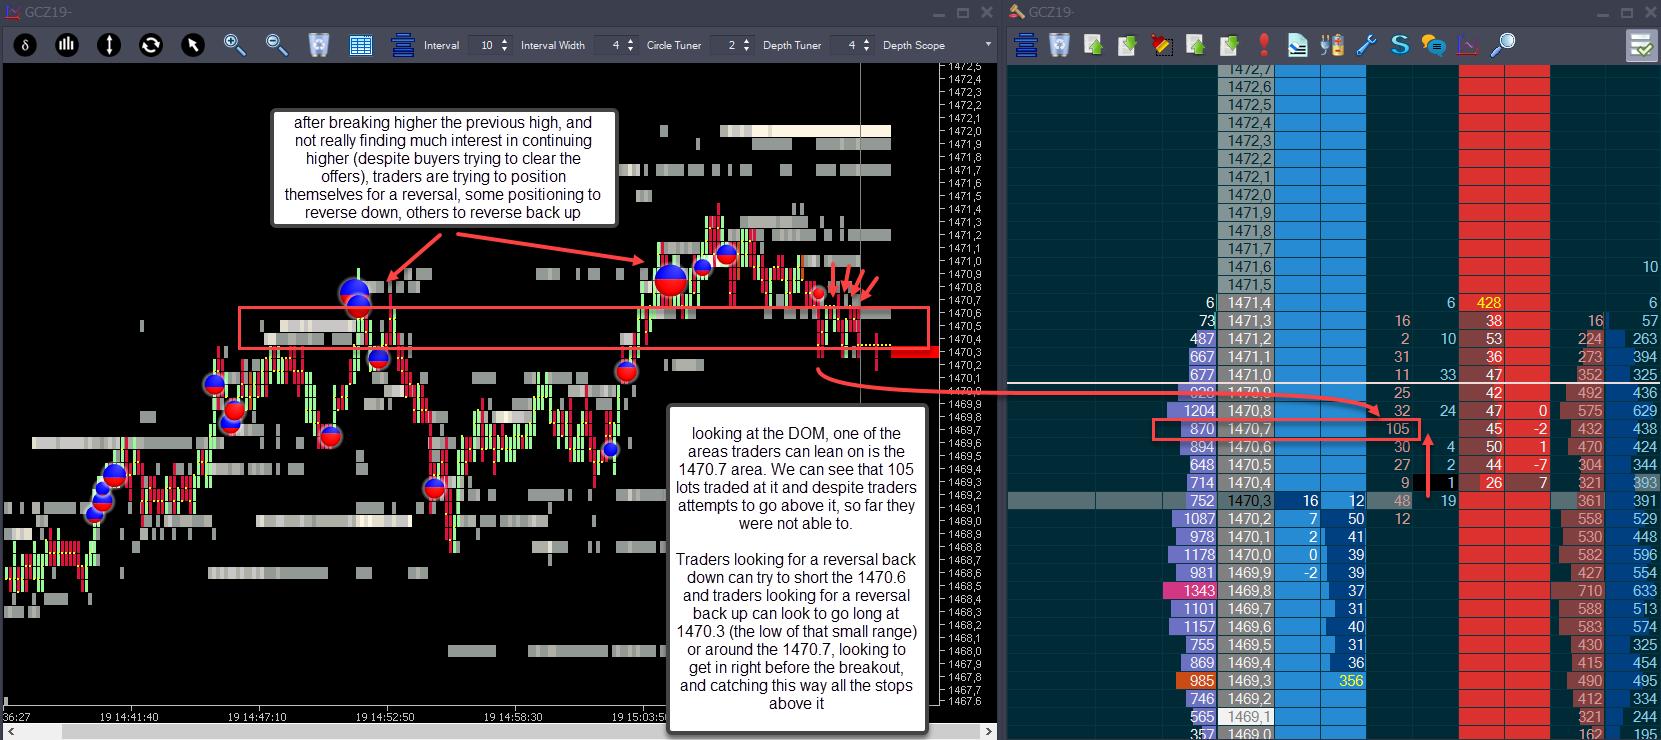Click the 1470,7 price cell in DOM
This screenshot has width=1661, height=740.
[1246, 429]
